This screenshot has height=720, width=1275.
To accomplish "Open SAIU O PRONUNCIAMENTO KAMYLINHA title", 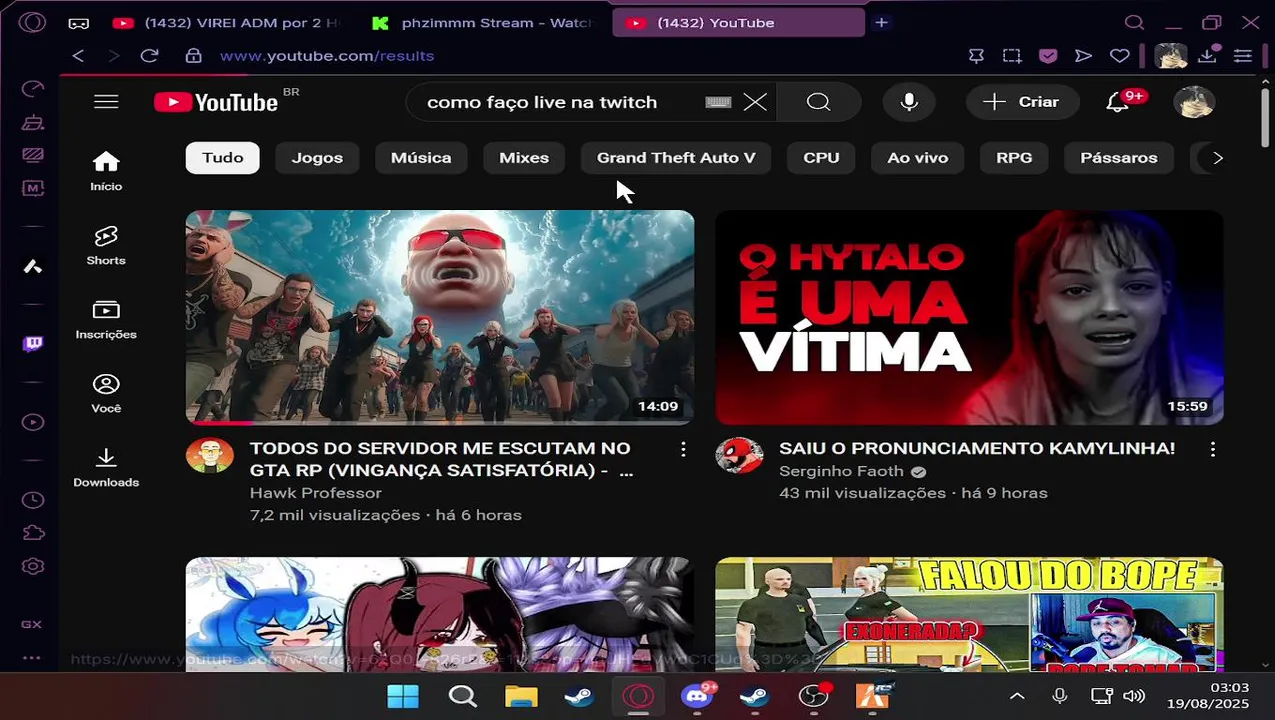I will [x=977, y=448].
